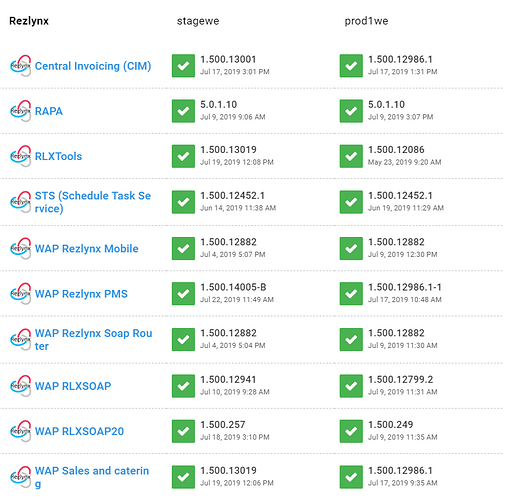This screenshot has width=512, height=499.
Task: Select prod1we release 1.500.12086
Action: (x=396, y=149)
